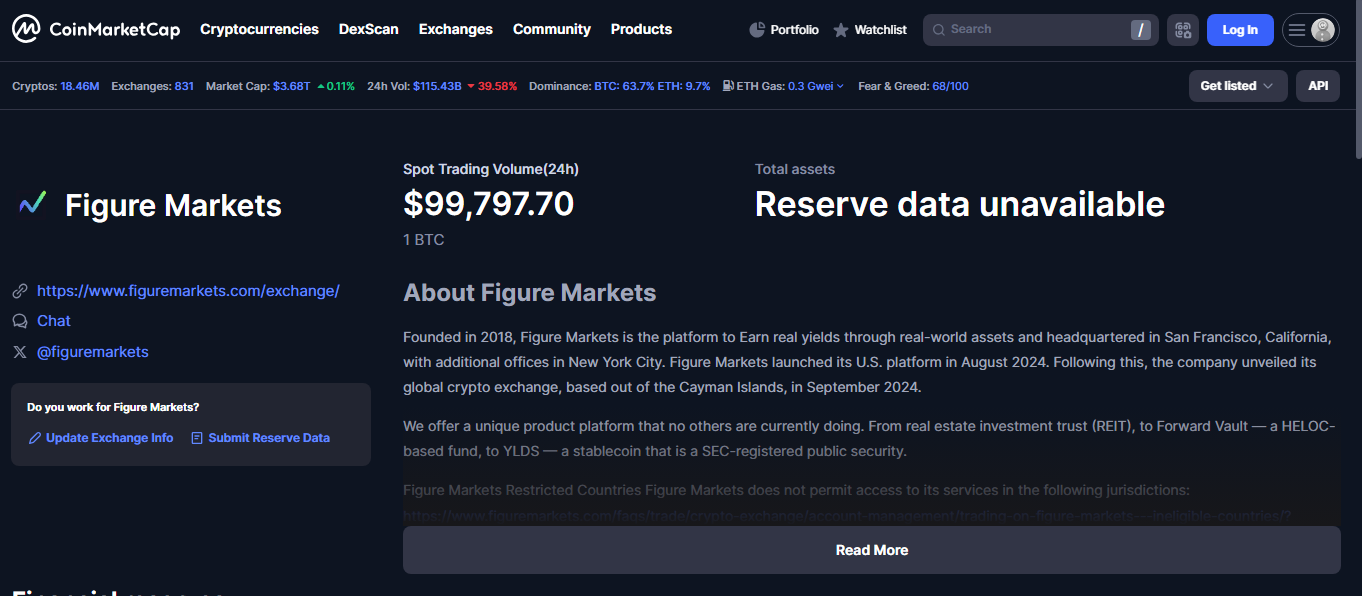Click the Read More button
Screen dimensions: 1362x596
(x=872, y=550)
